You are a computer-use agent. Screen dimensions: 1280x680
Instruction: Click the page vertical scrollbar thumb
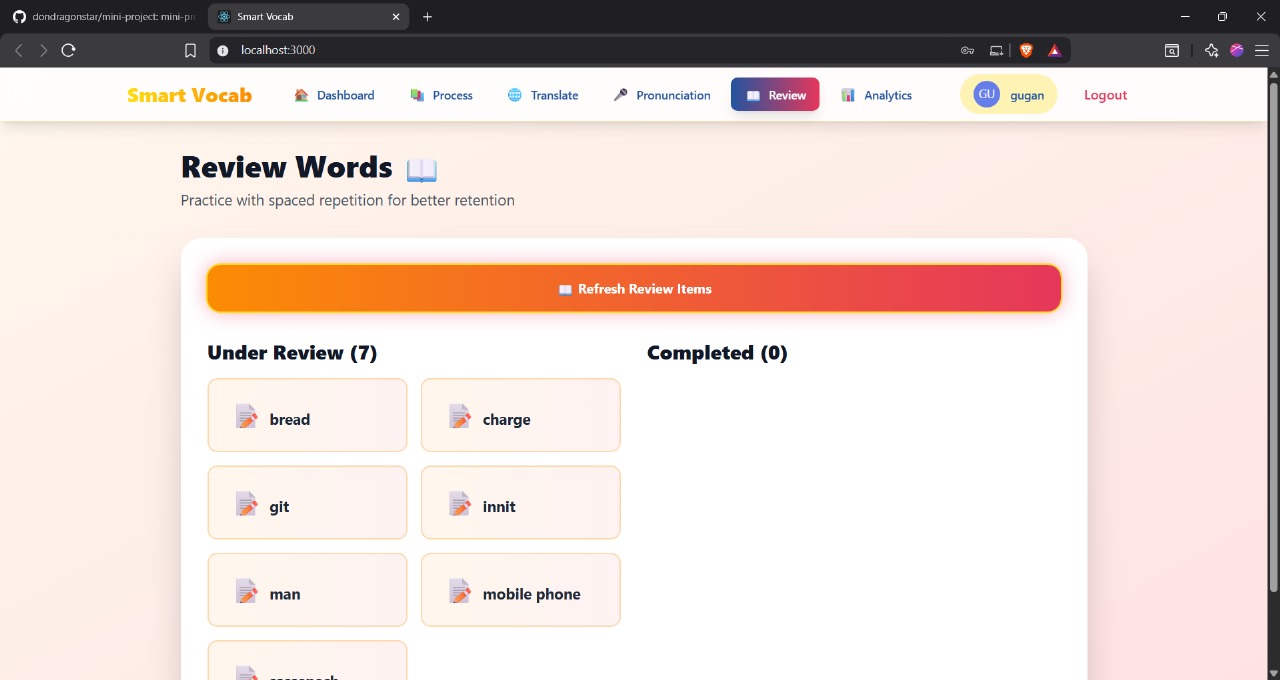tap(1273, 335)
